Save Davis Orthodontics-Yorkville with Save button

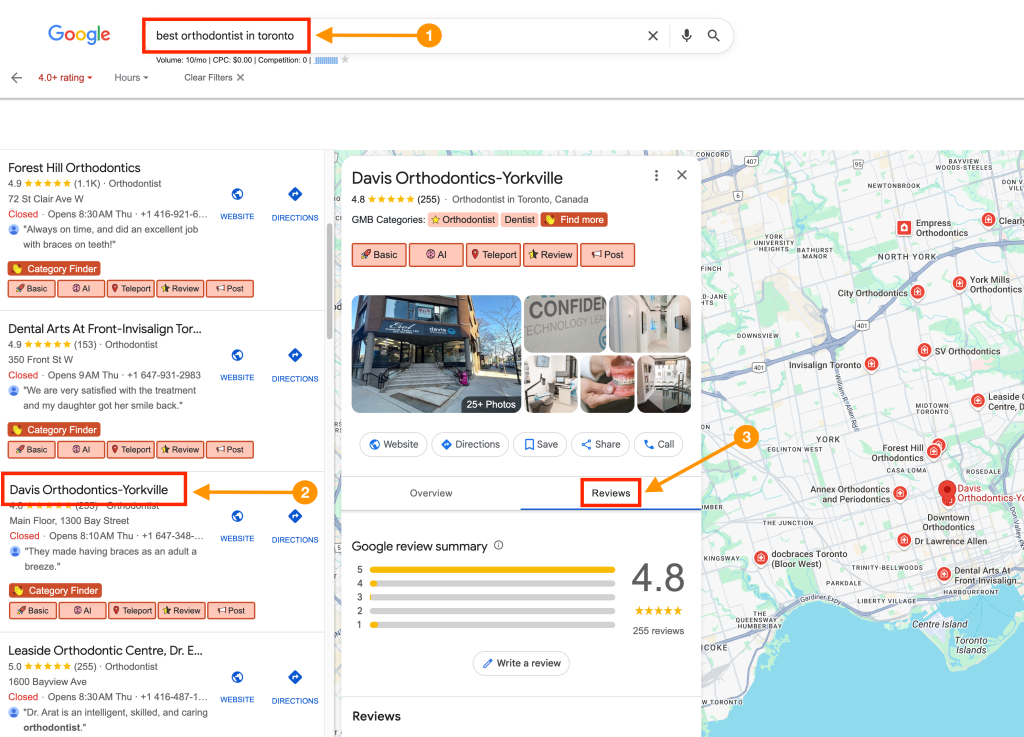point(541,445)
